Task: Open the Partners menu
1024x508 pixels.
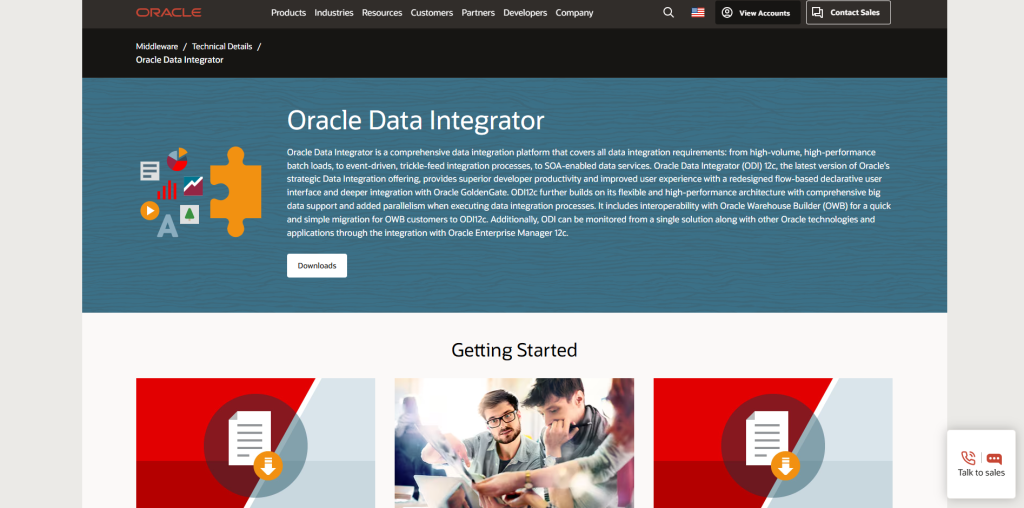Action: (478, 12)
